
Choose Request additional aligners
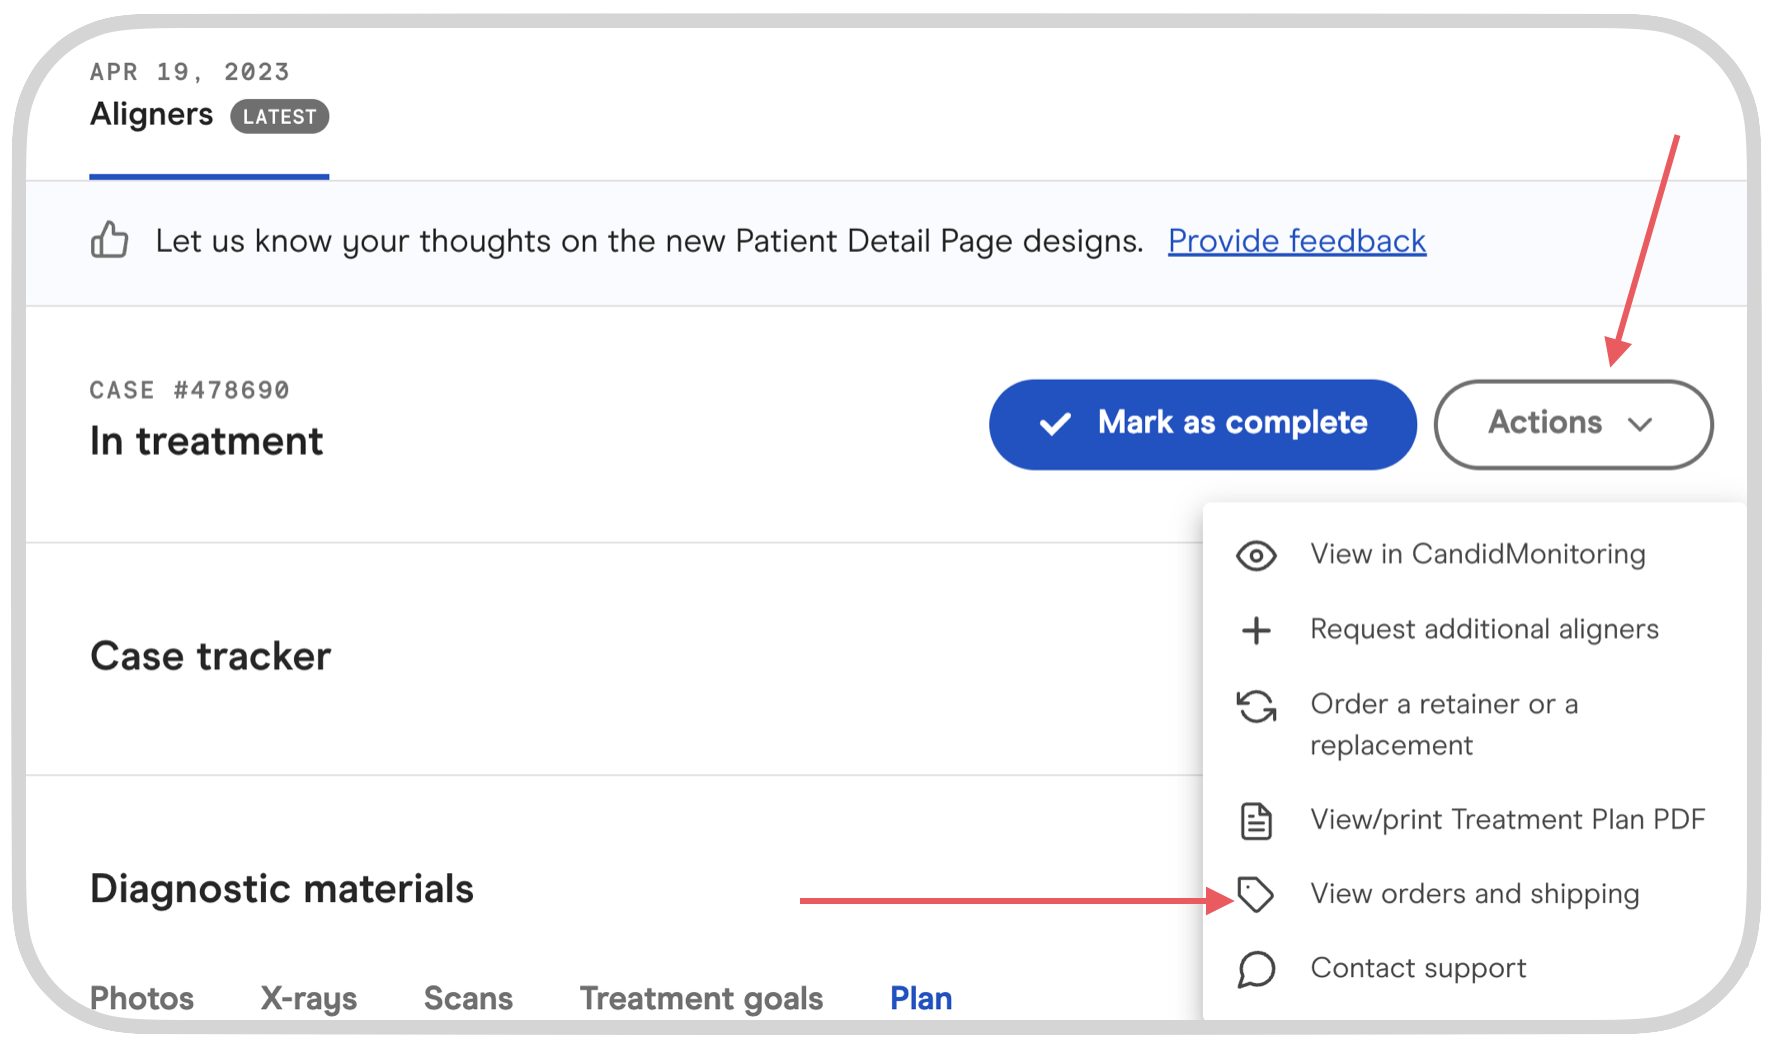tap(1484, 629)
